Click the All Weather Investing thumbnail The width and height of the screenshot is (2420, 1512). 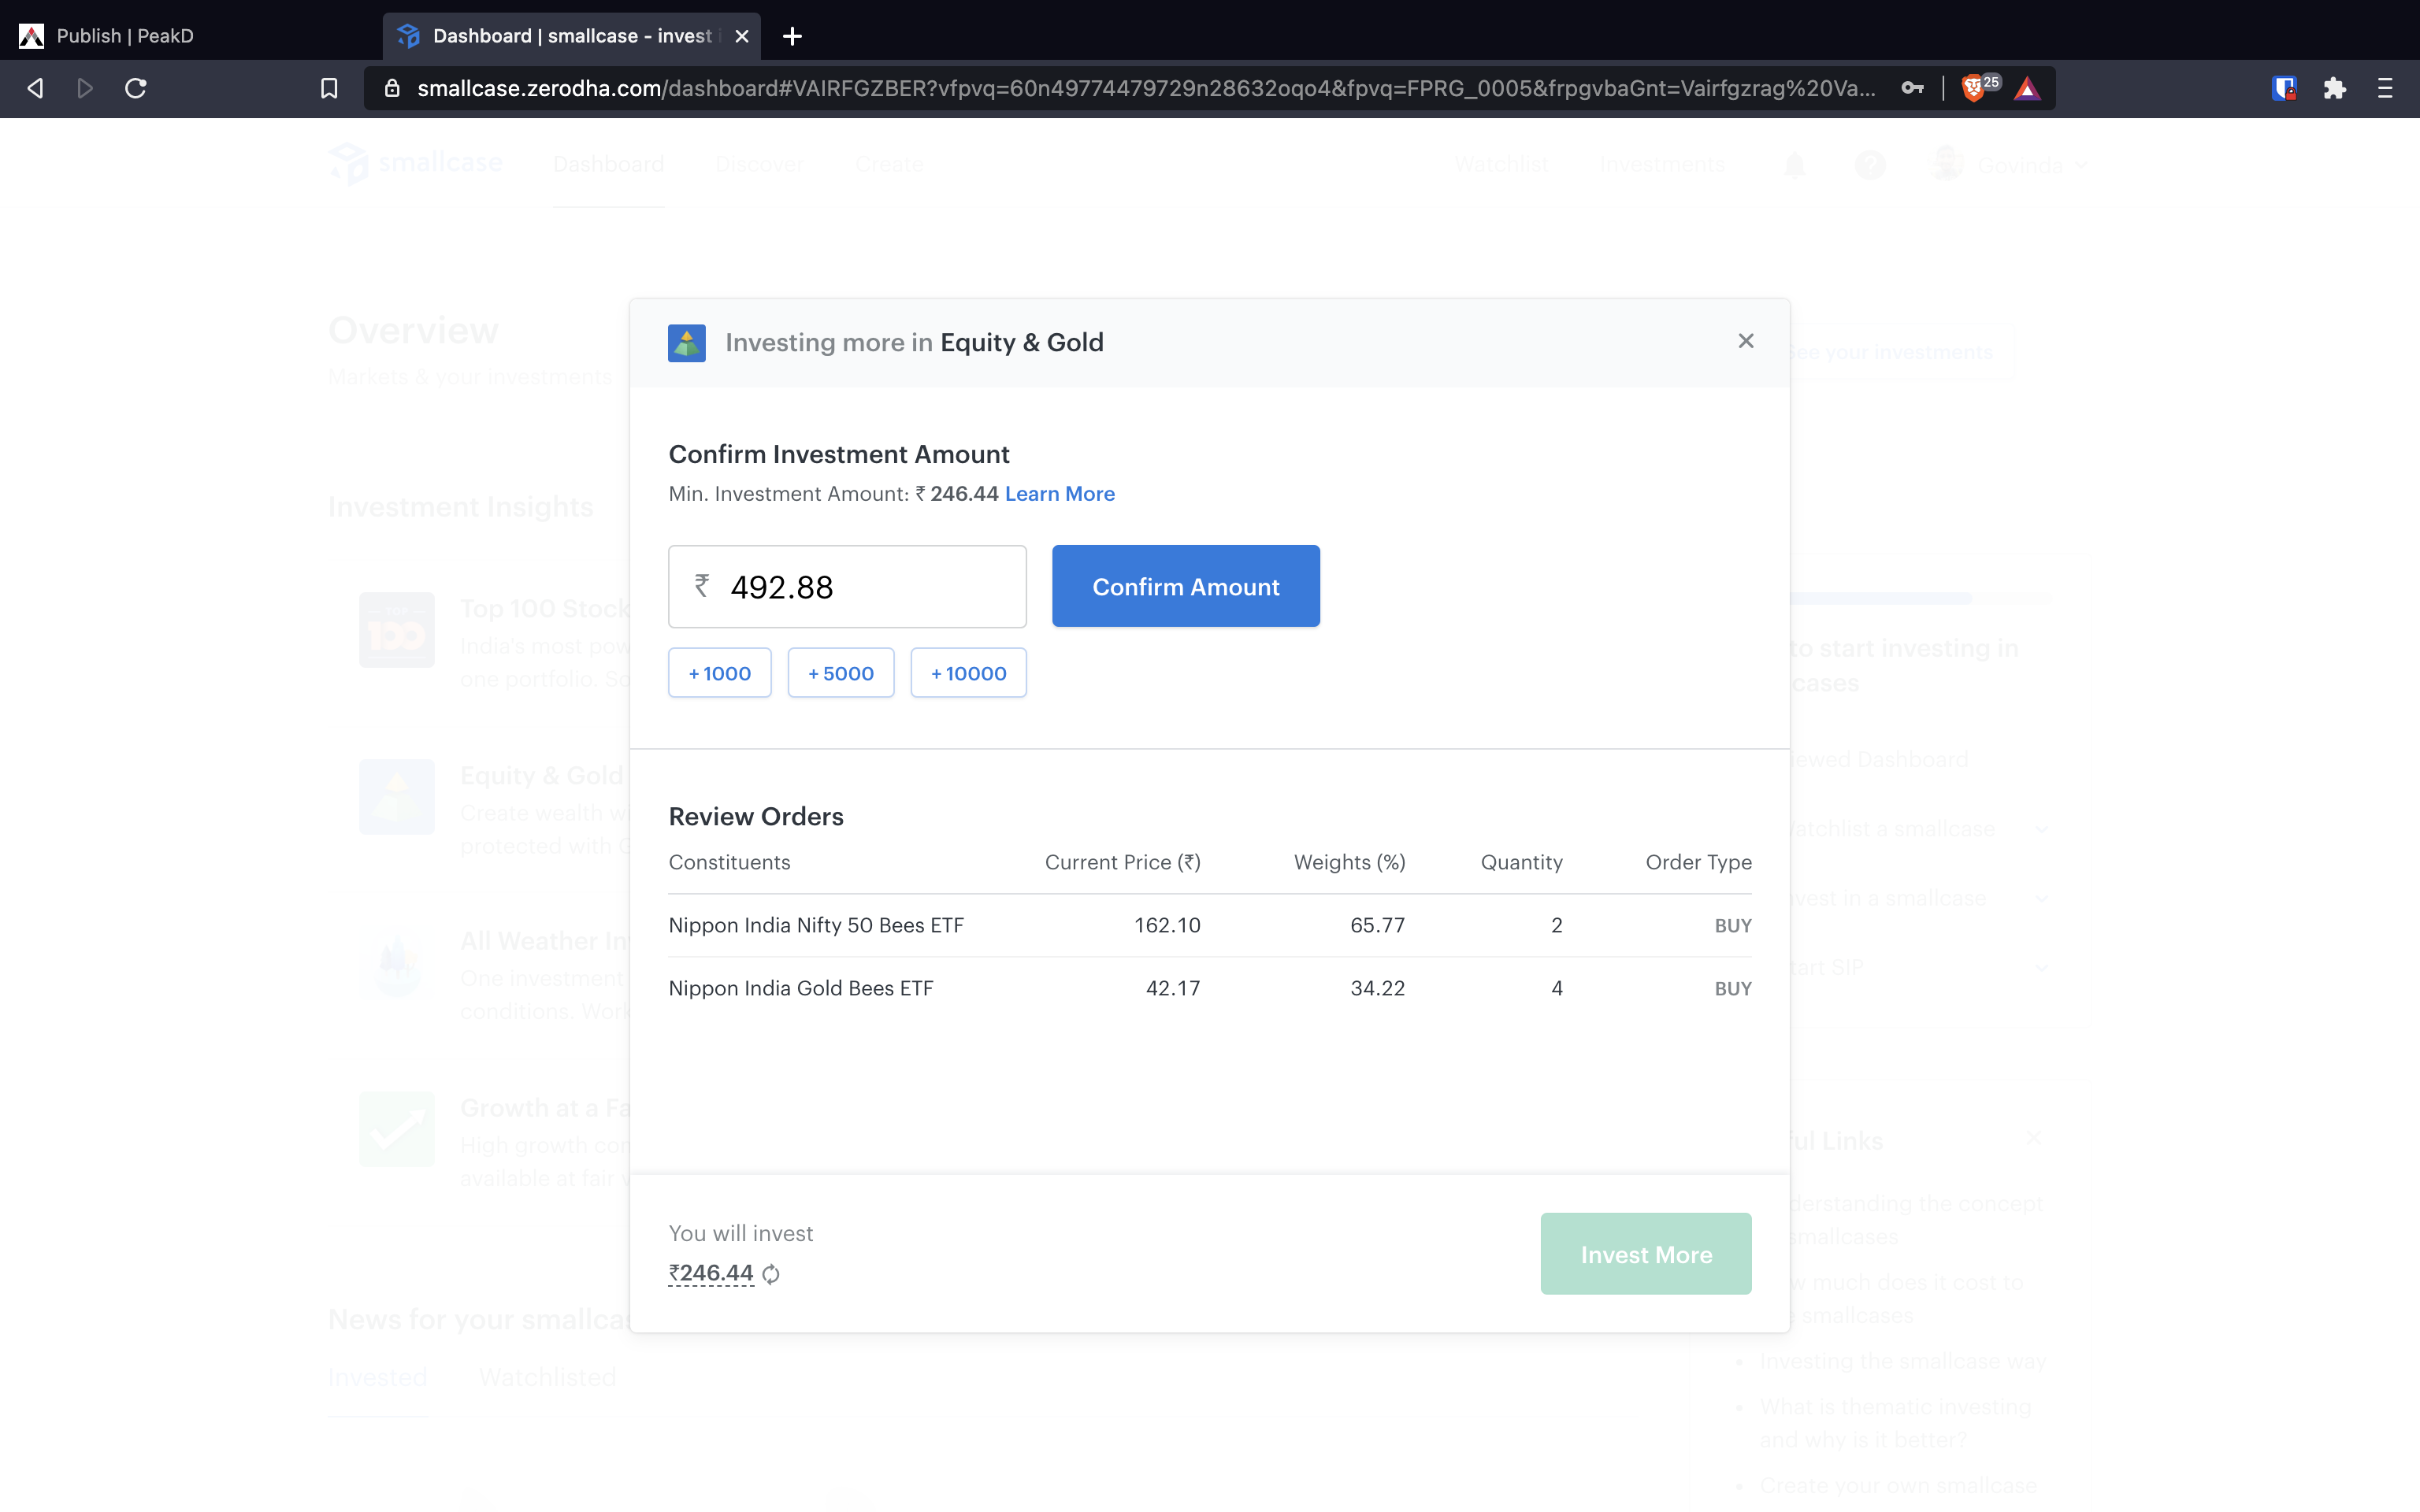click(x=397, y=963)
